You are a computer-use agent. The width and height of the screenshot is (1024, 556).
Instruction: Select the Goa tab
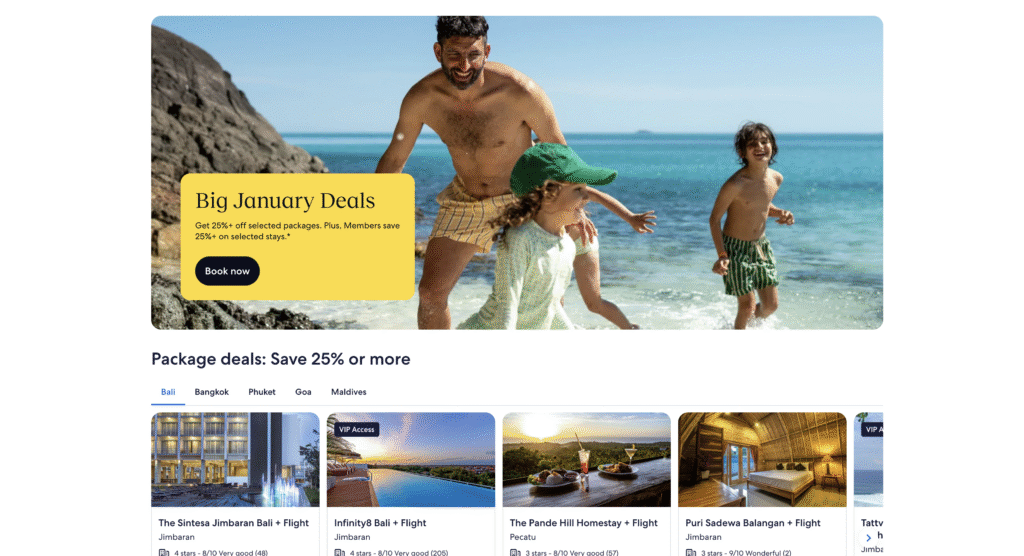click(x=303, y=392)
